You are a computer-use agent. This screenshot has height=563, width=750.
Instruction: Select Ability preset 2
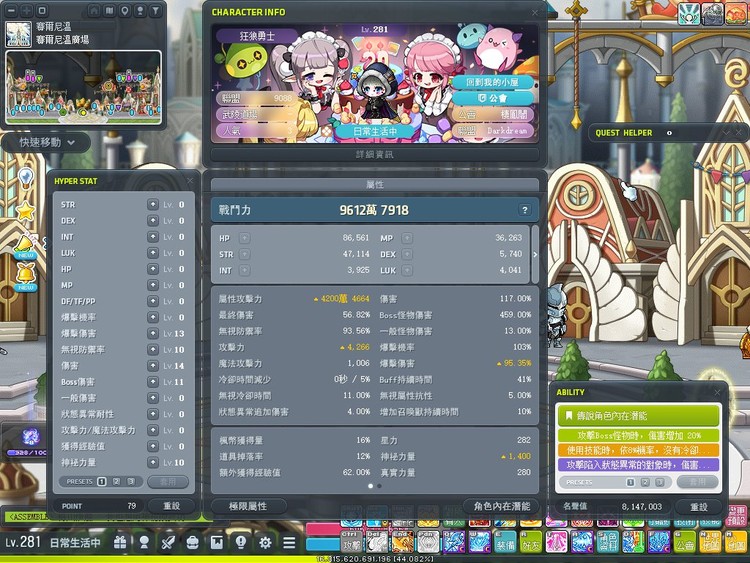click(x=645, y=482)
